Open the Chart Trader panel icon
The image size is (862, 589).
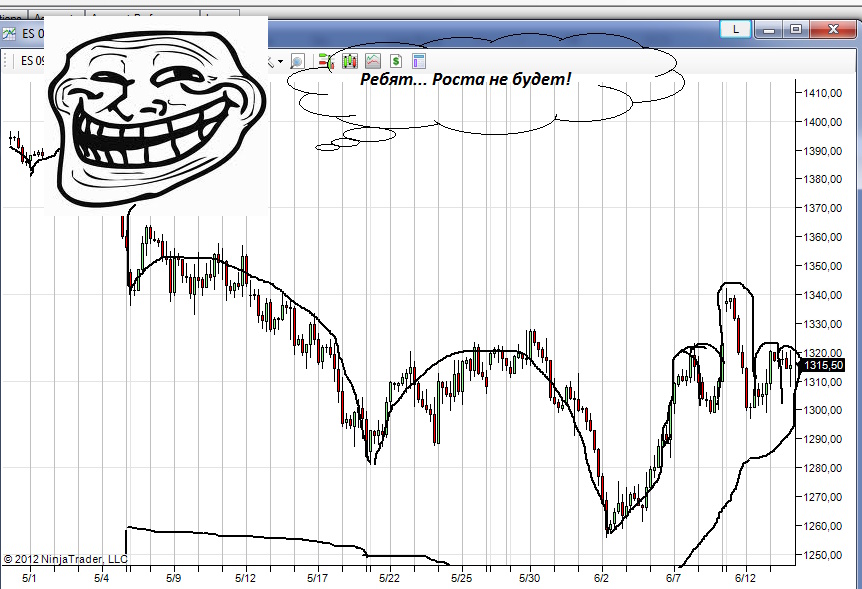(327, 61)
